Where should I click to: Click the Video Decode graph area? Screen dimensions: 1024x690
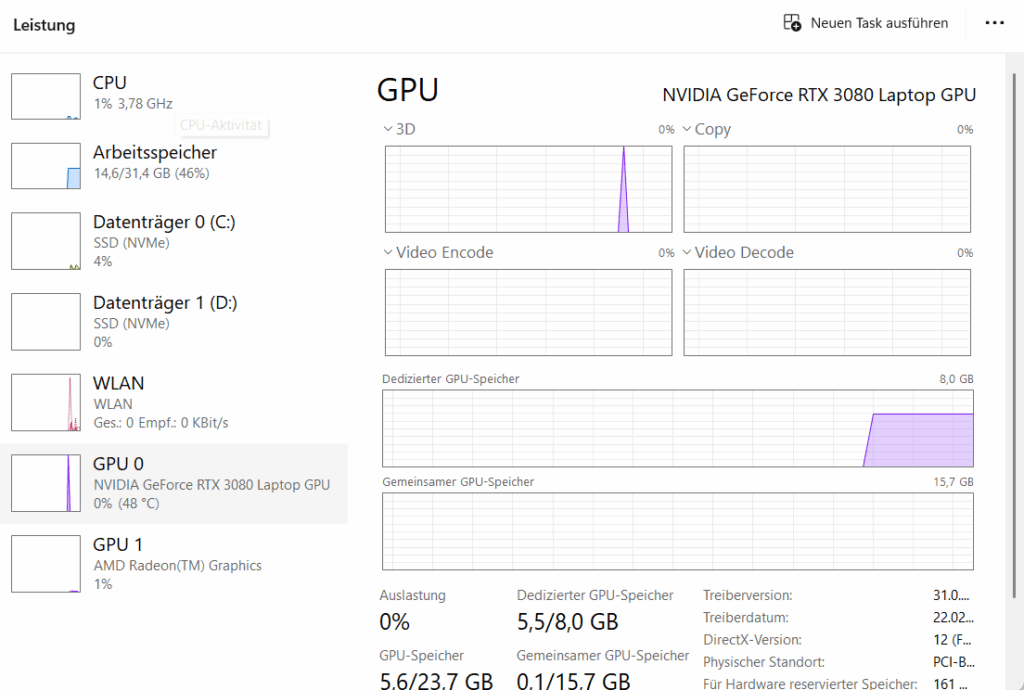pos(826,312)
